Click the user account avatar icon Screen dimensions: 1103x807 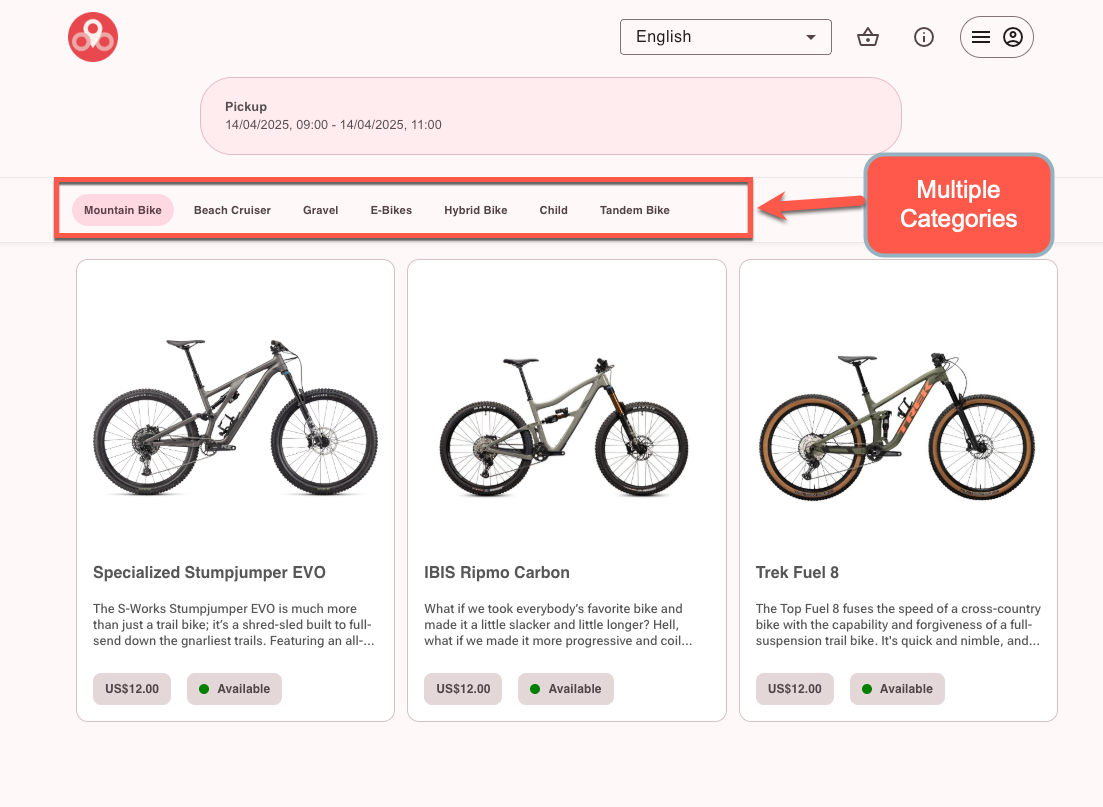[1013, 37]
